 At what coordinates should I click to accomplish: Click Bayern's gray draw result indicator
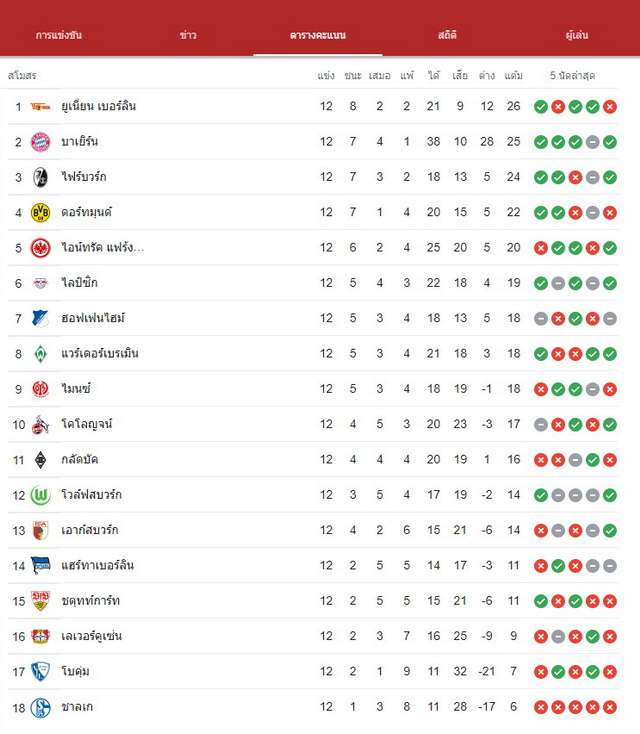click(592, 142)
